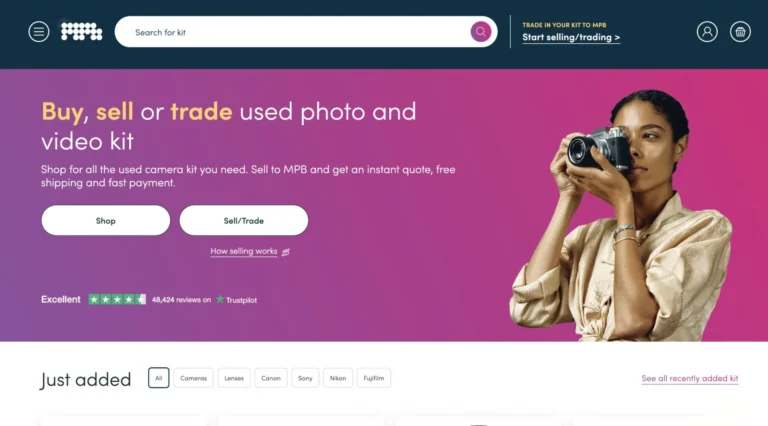Screen dimensions: 768x426
Task: Filter just added by Fujifilm
Action: pos(374,378)
